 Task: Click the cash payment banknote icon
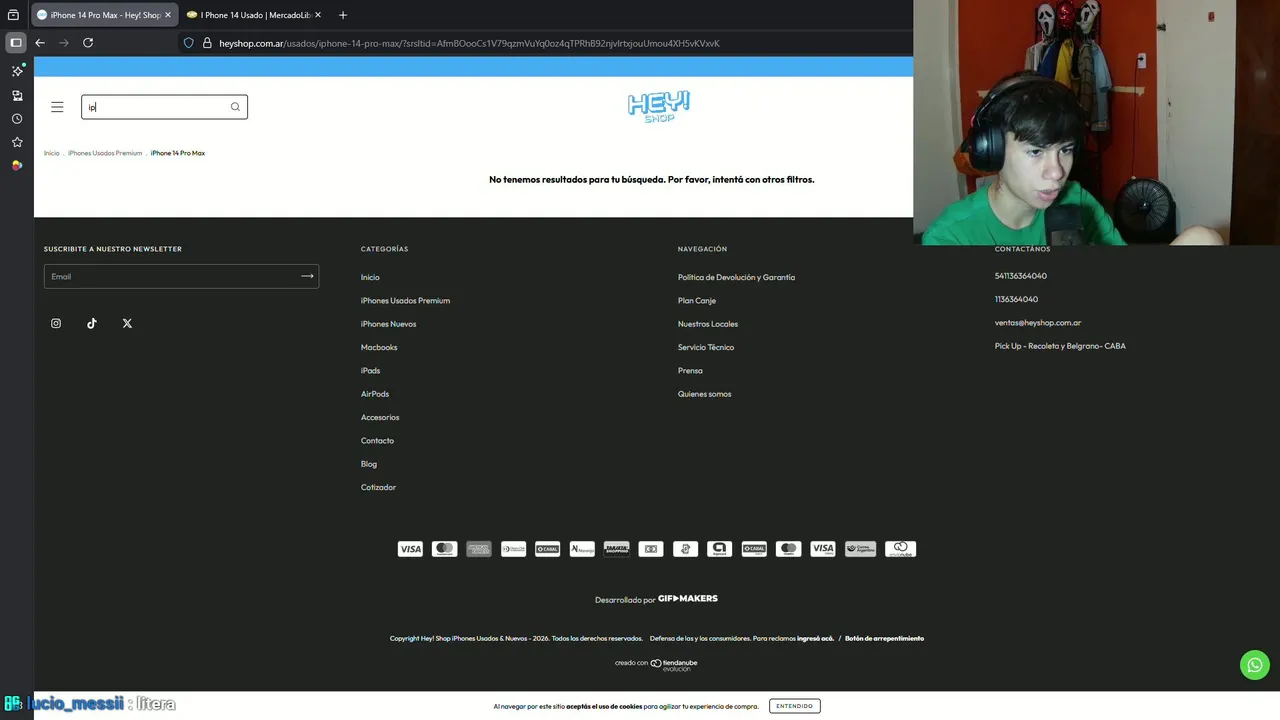pos(651,549)
